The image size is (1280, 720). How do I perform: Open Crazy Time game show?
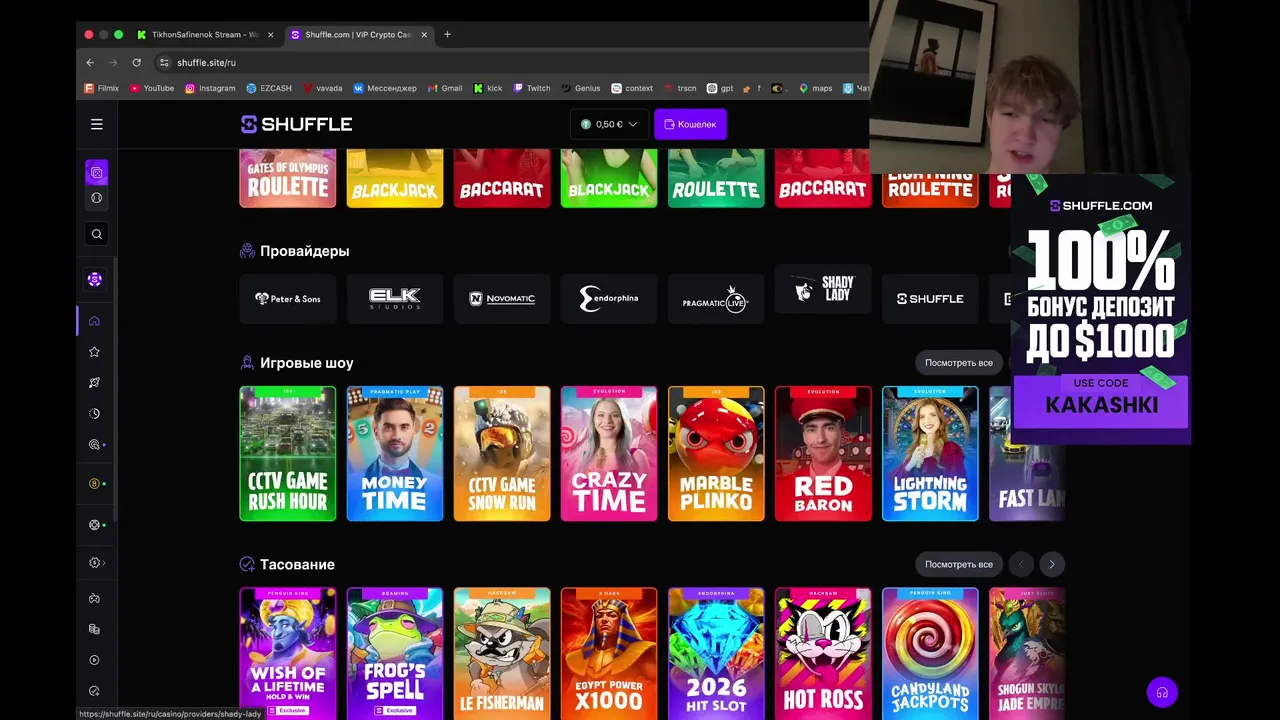click(x=609, y=454)
